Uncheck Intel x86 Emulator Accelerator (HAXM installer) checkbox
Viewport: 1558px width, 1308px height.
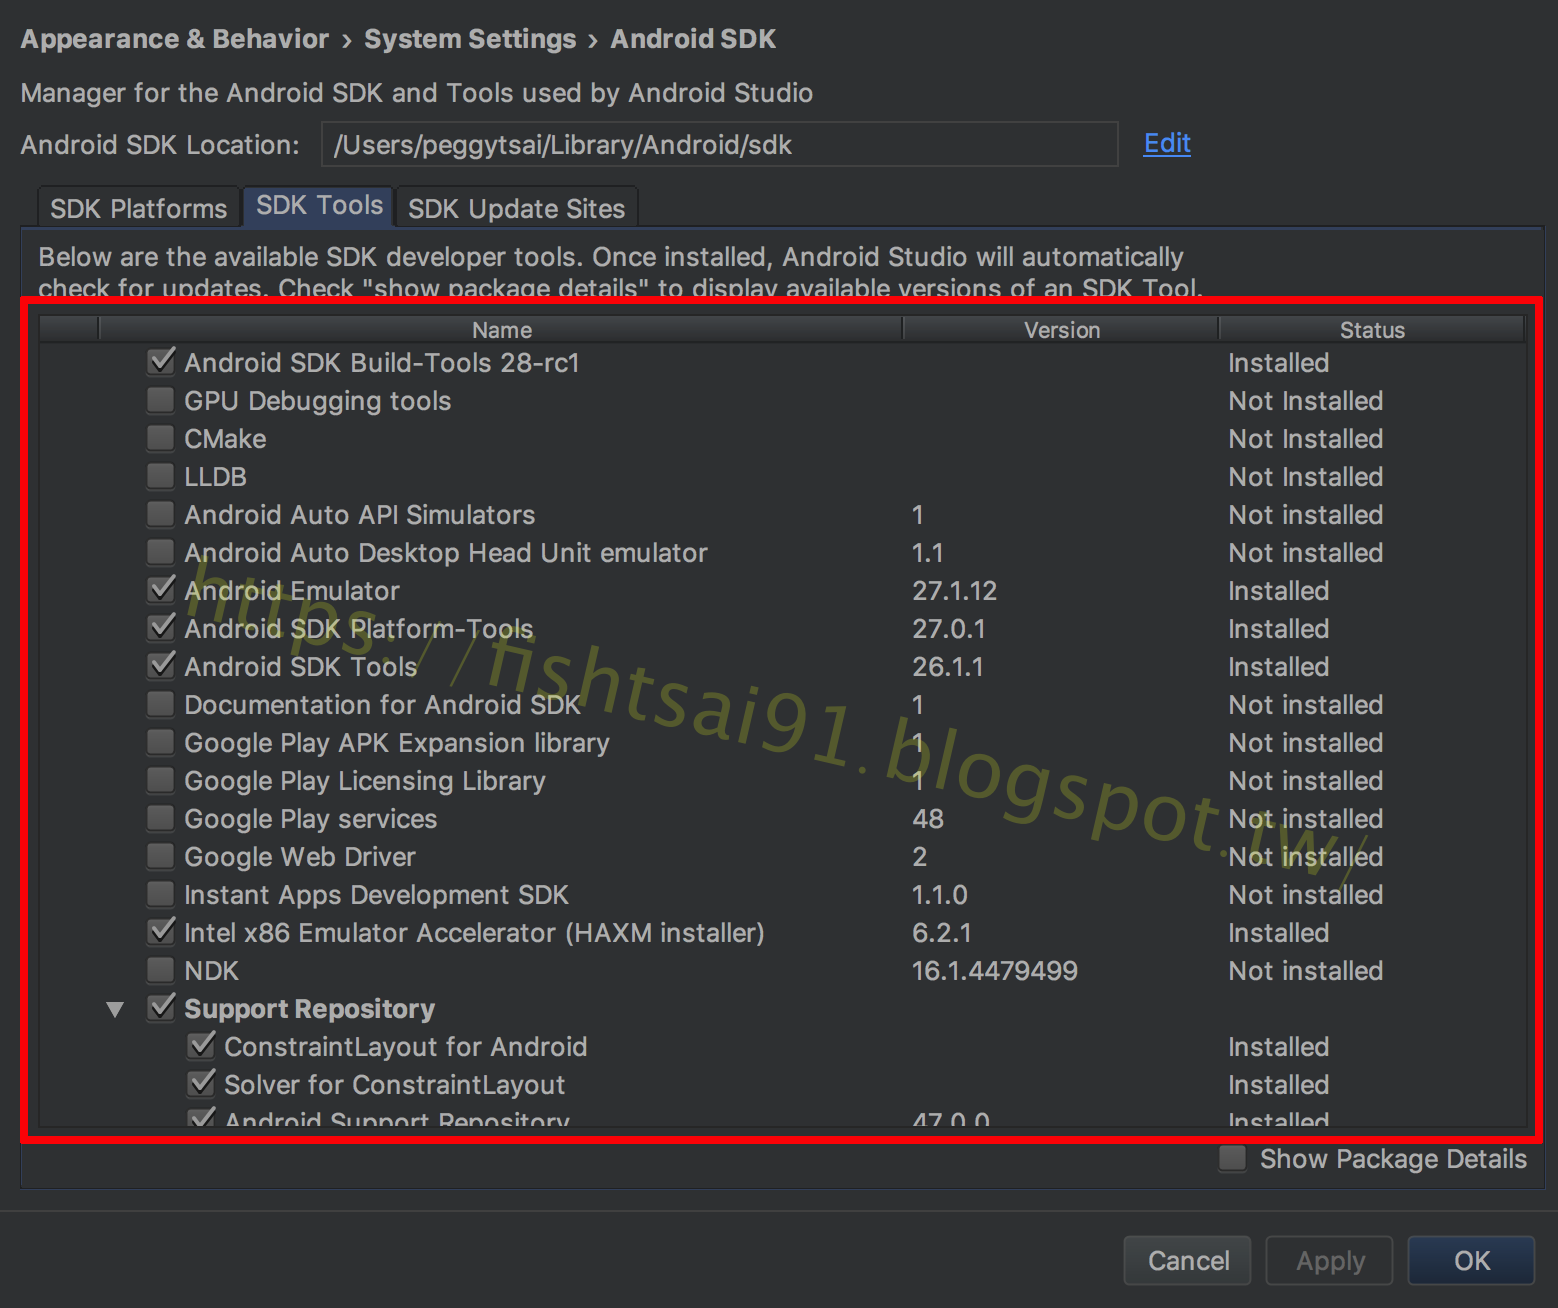(161, 932)
